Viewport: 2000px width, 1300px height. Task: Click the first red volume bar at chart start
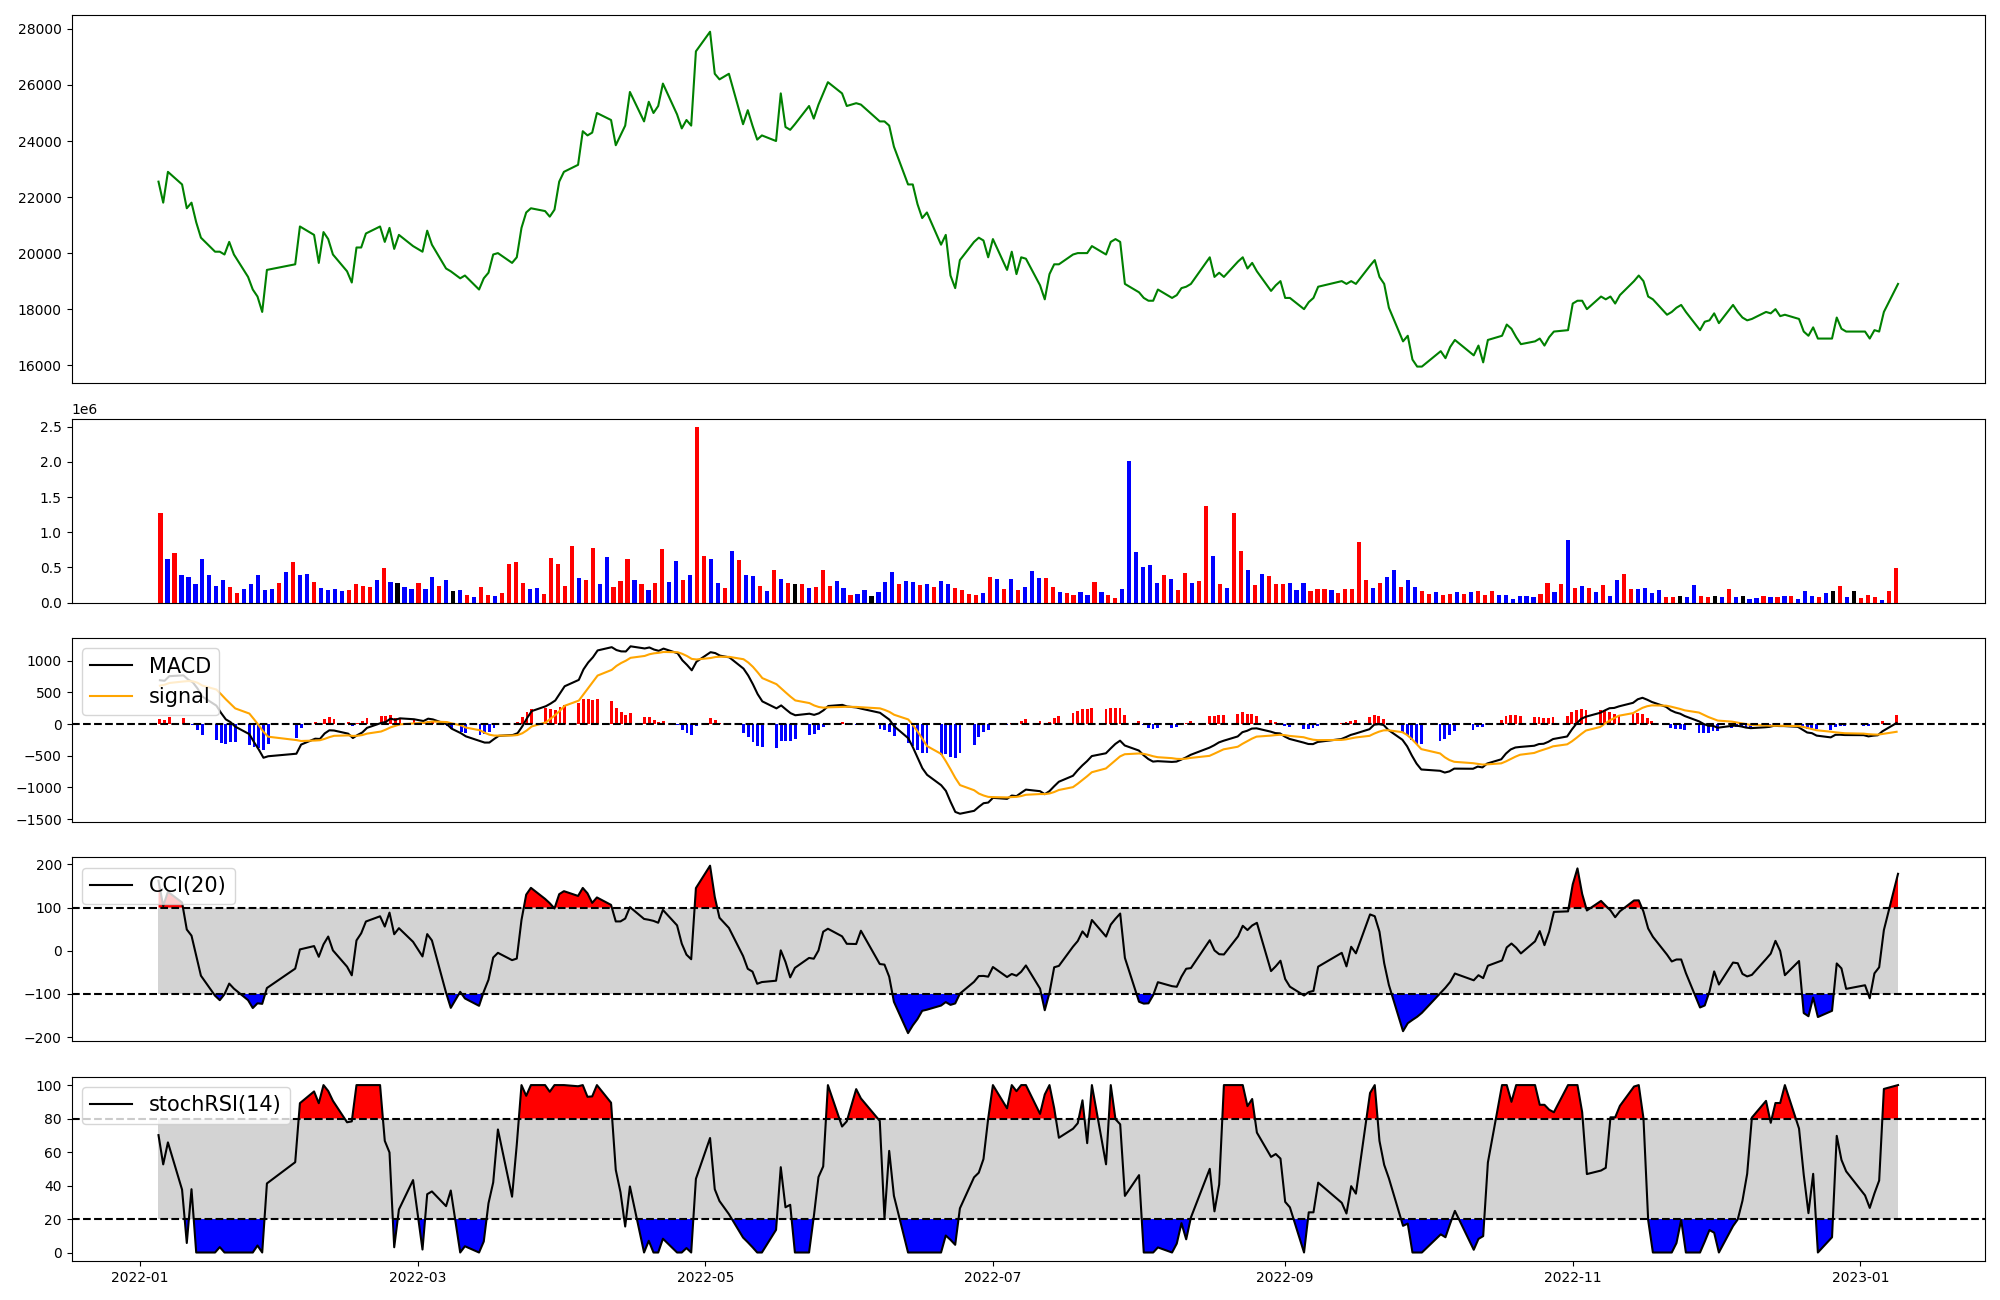tap(160, 558)
